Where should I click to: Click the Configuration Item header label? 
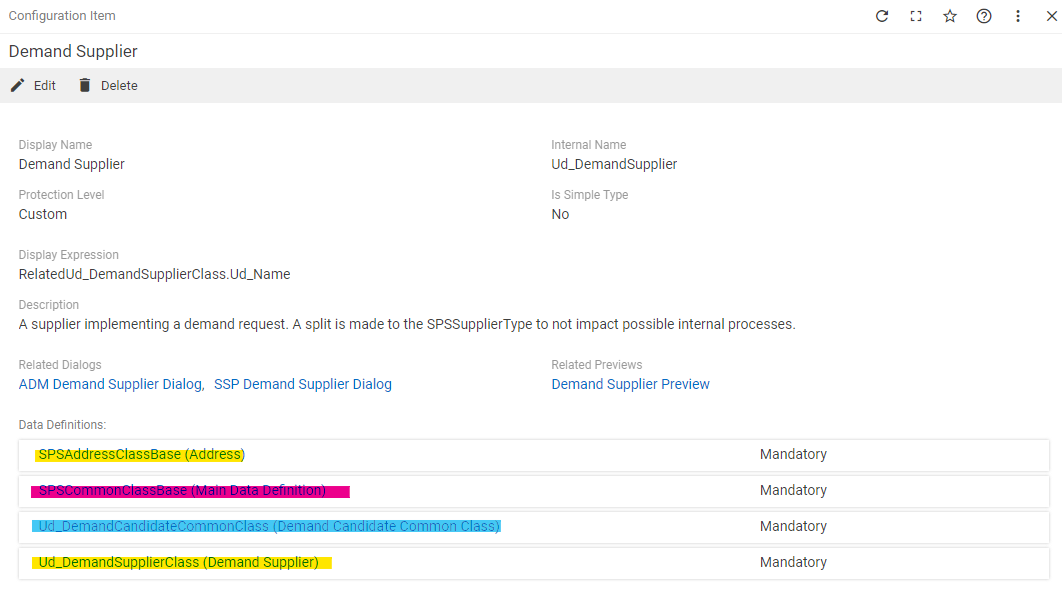point(62,16)
